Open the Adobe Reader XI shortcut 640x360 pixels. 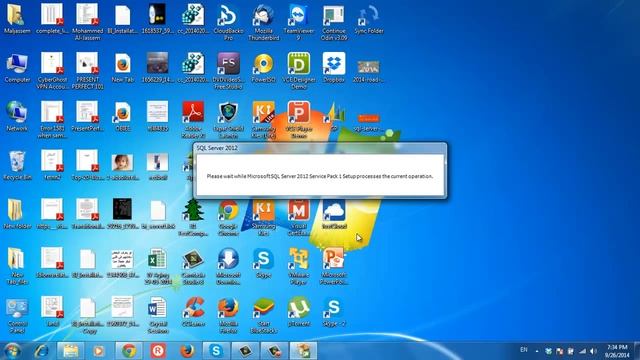tap(193, 119)
